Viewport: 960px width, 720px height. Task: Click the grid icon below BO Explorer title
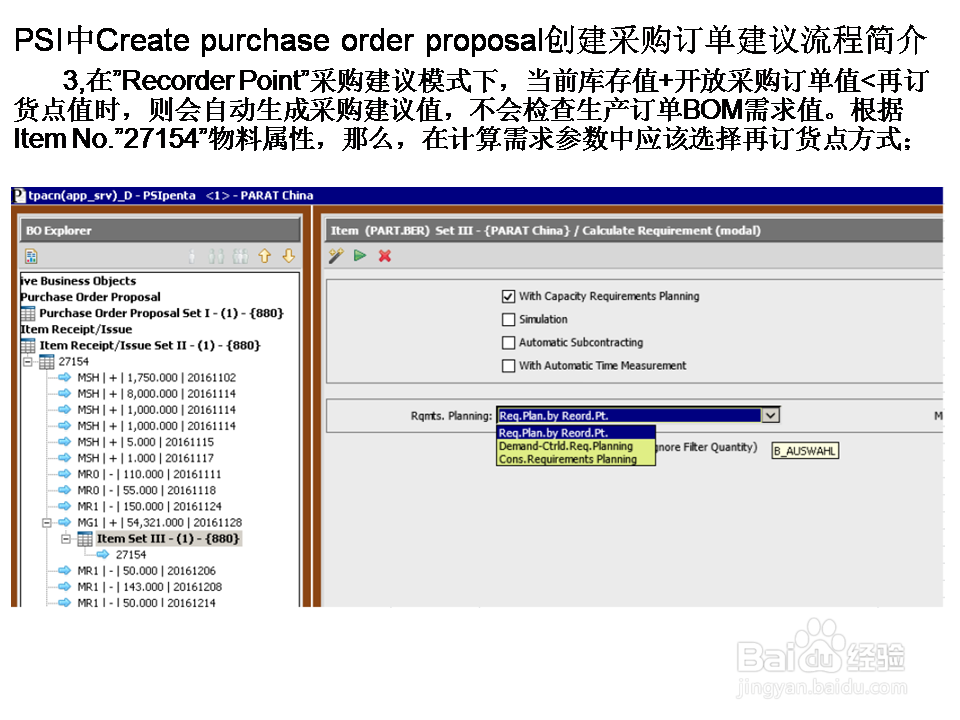pos(31,256)
